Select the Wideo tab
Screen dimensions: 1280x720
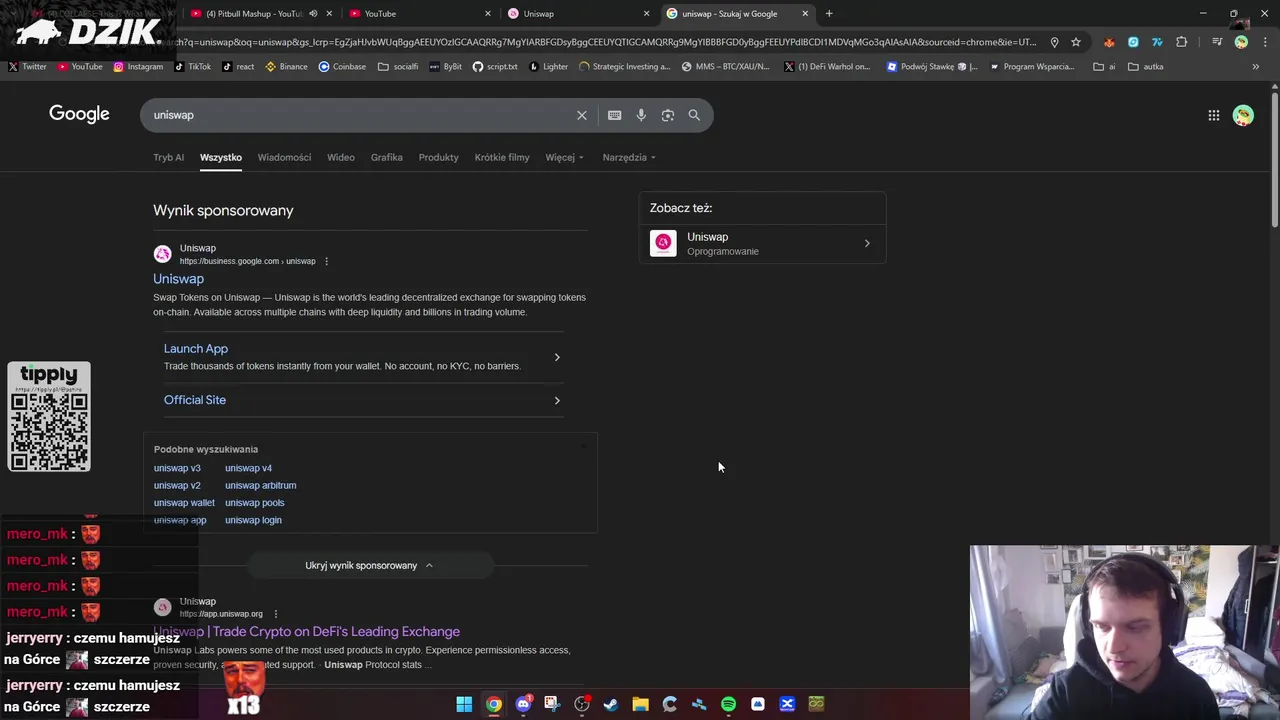point(341,157)
